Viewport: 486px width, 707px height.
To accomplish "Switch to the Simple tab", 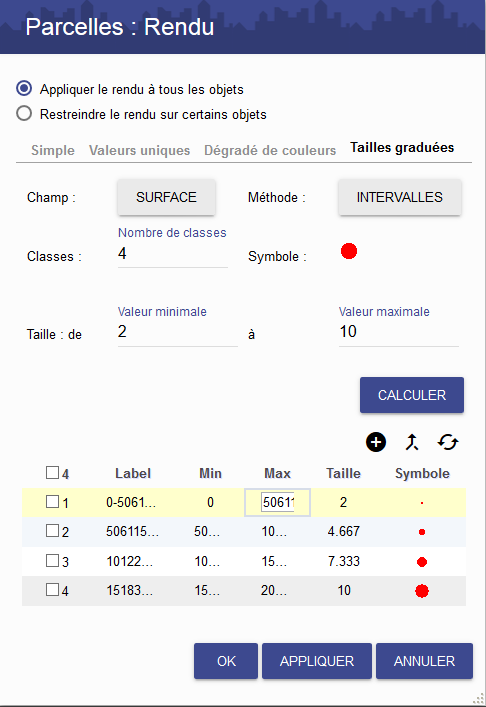I will point(53,150).
